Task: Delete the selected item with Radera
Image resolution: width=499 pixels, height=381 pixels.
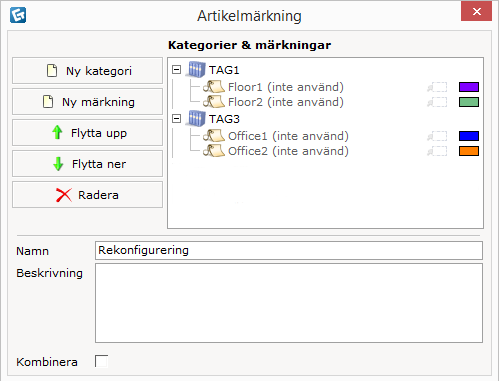Action: click(x=88, y=195)
